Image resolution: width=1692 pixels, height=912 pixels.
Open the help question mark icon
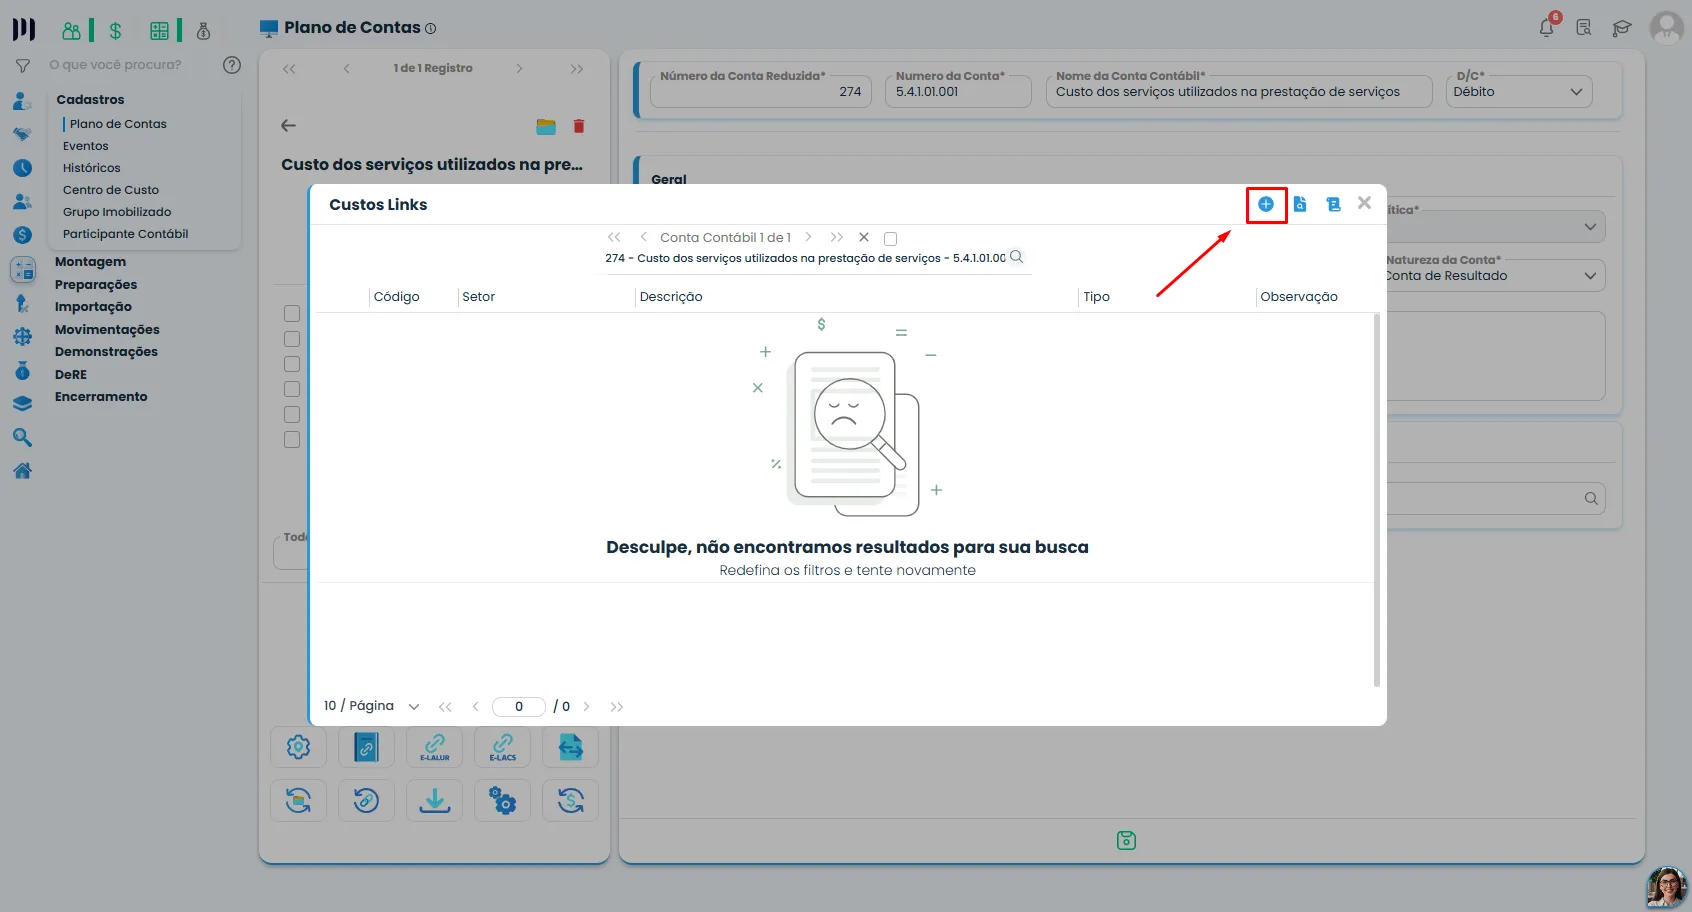click(x=232, y=65)
